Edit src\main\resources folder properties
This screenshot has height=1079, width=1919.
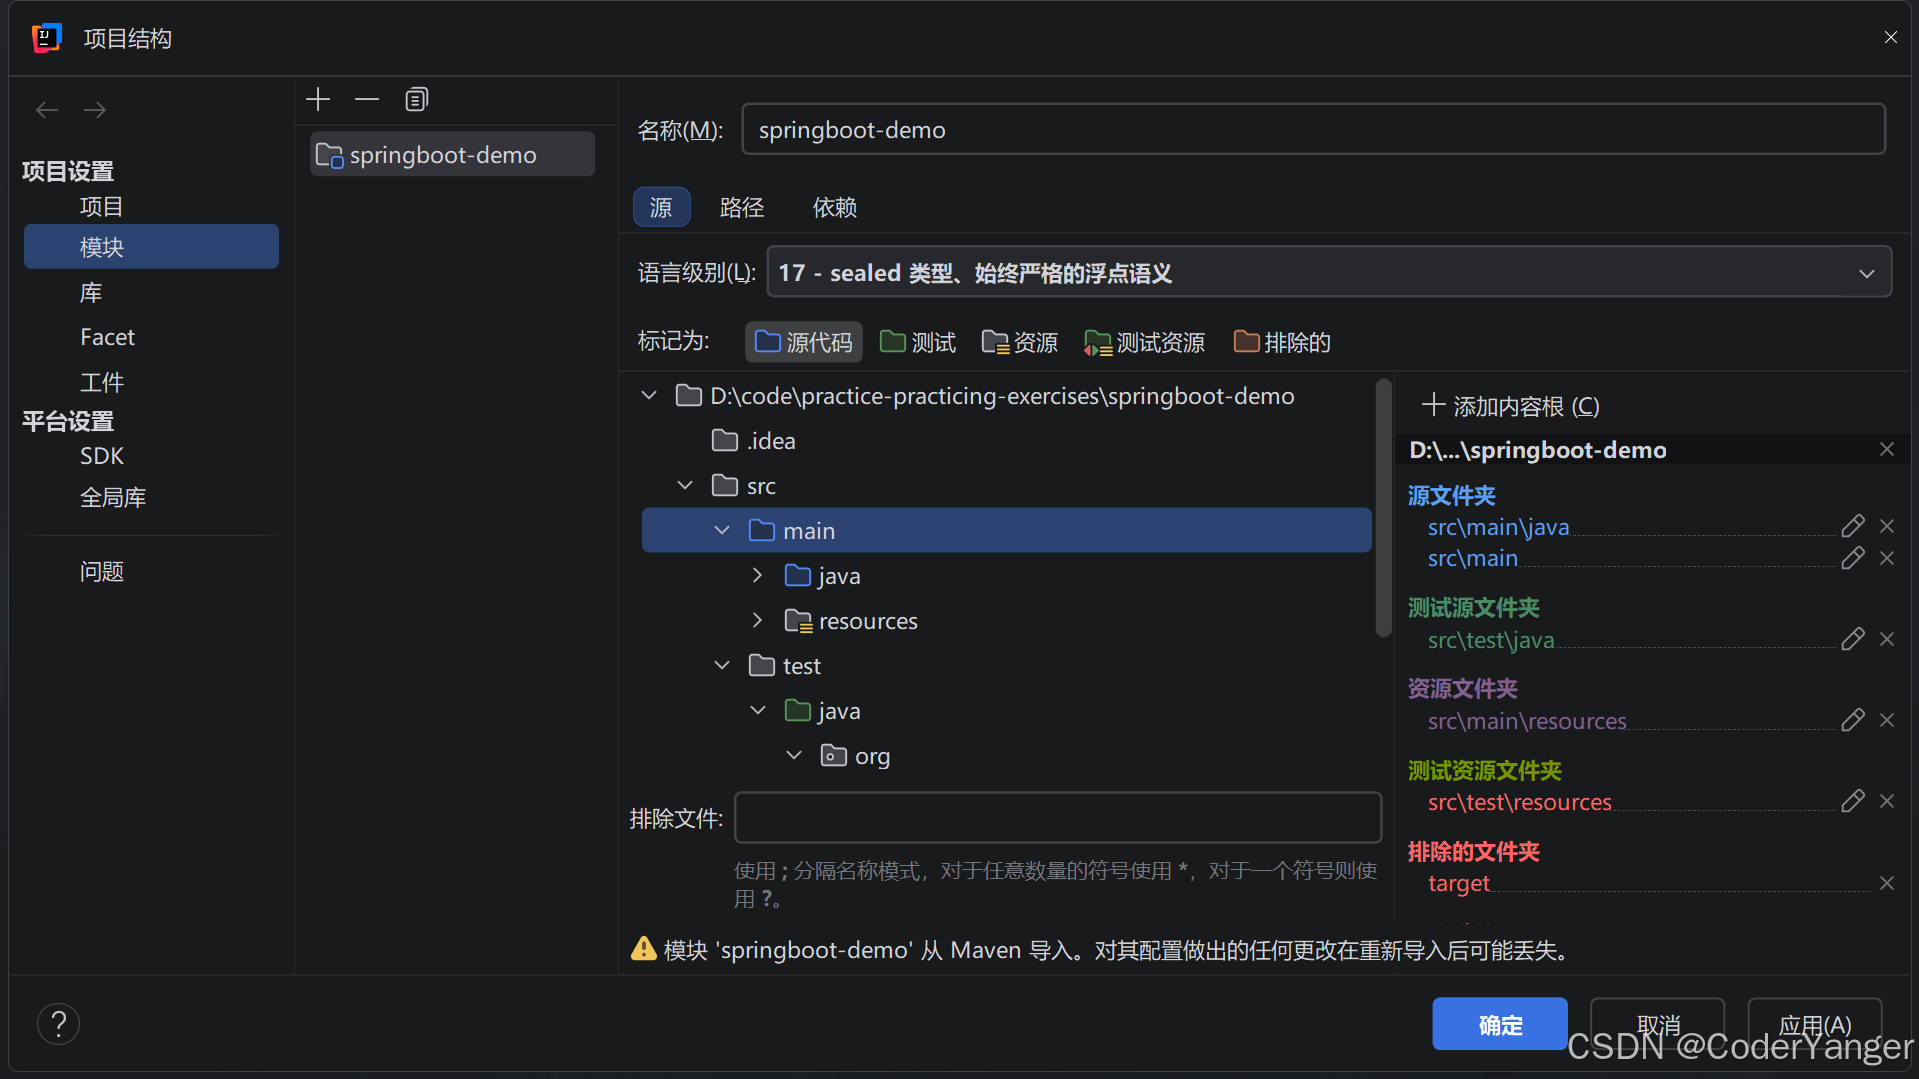pyautogui.click(x=1852, y=720)
